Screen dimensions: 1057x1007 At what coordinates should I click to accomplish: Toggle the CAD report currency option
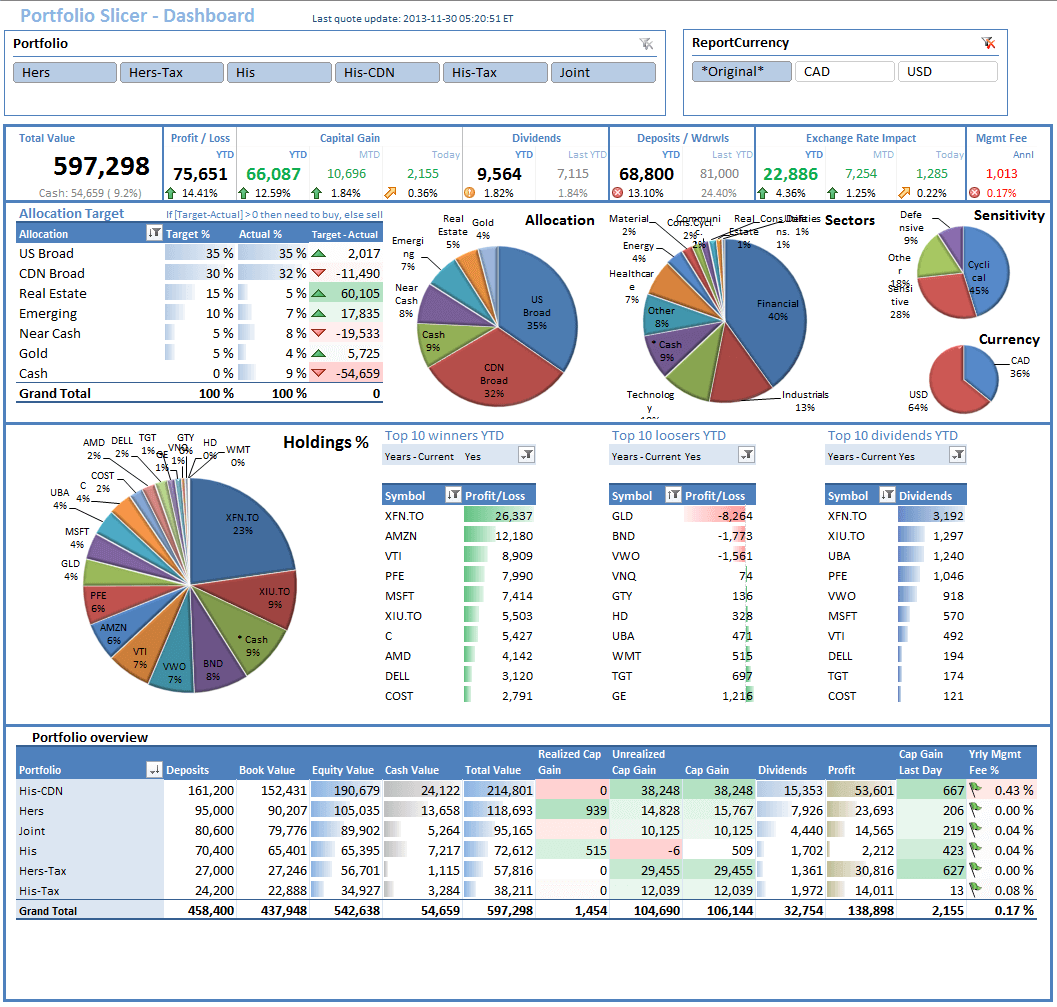click(x=844, y=71)
